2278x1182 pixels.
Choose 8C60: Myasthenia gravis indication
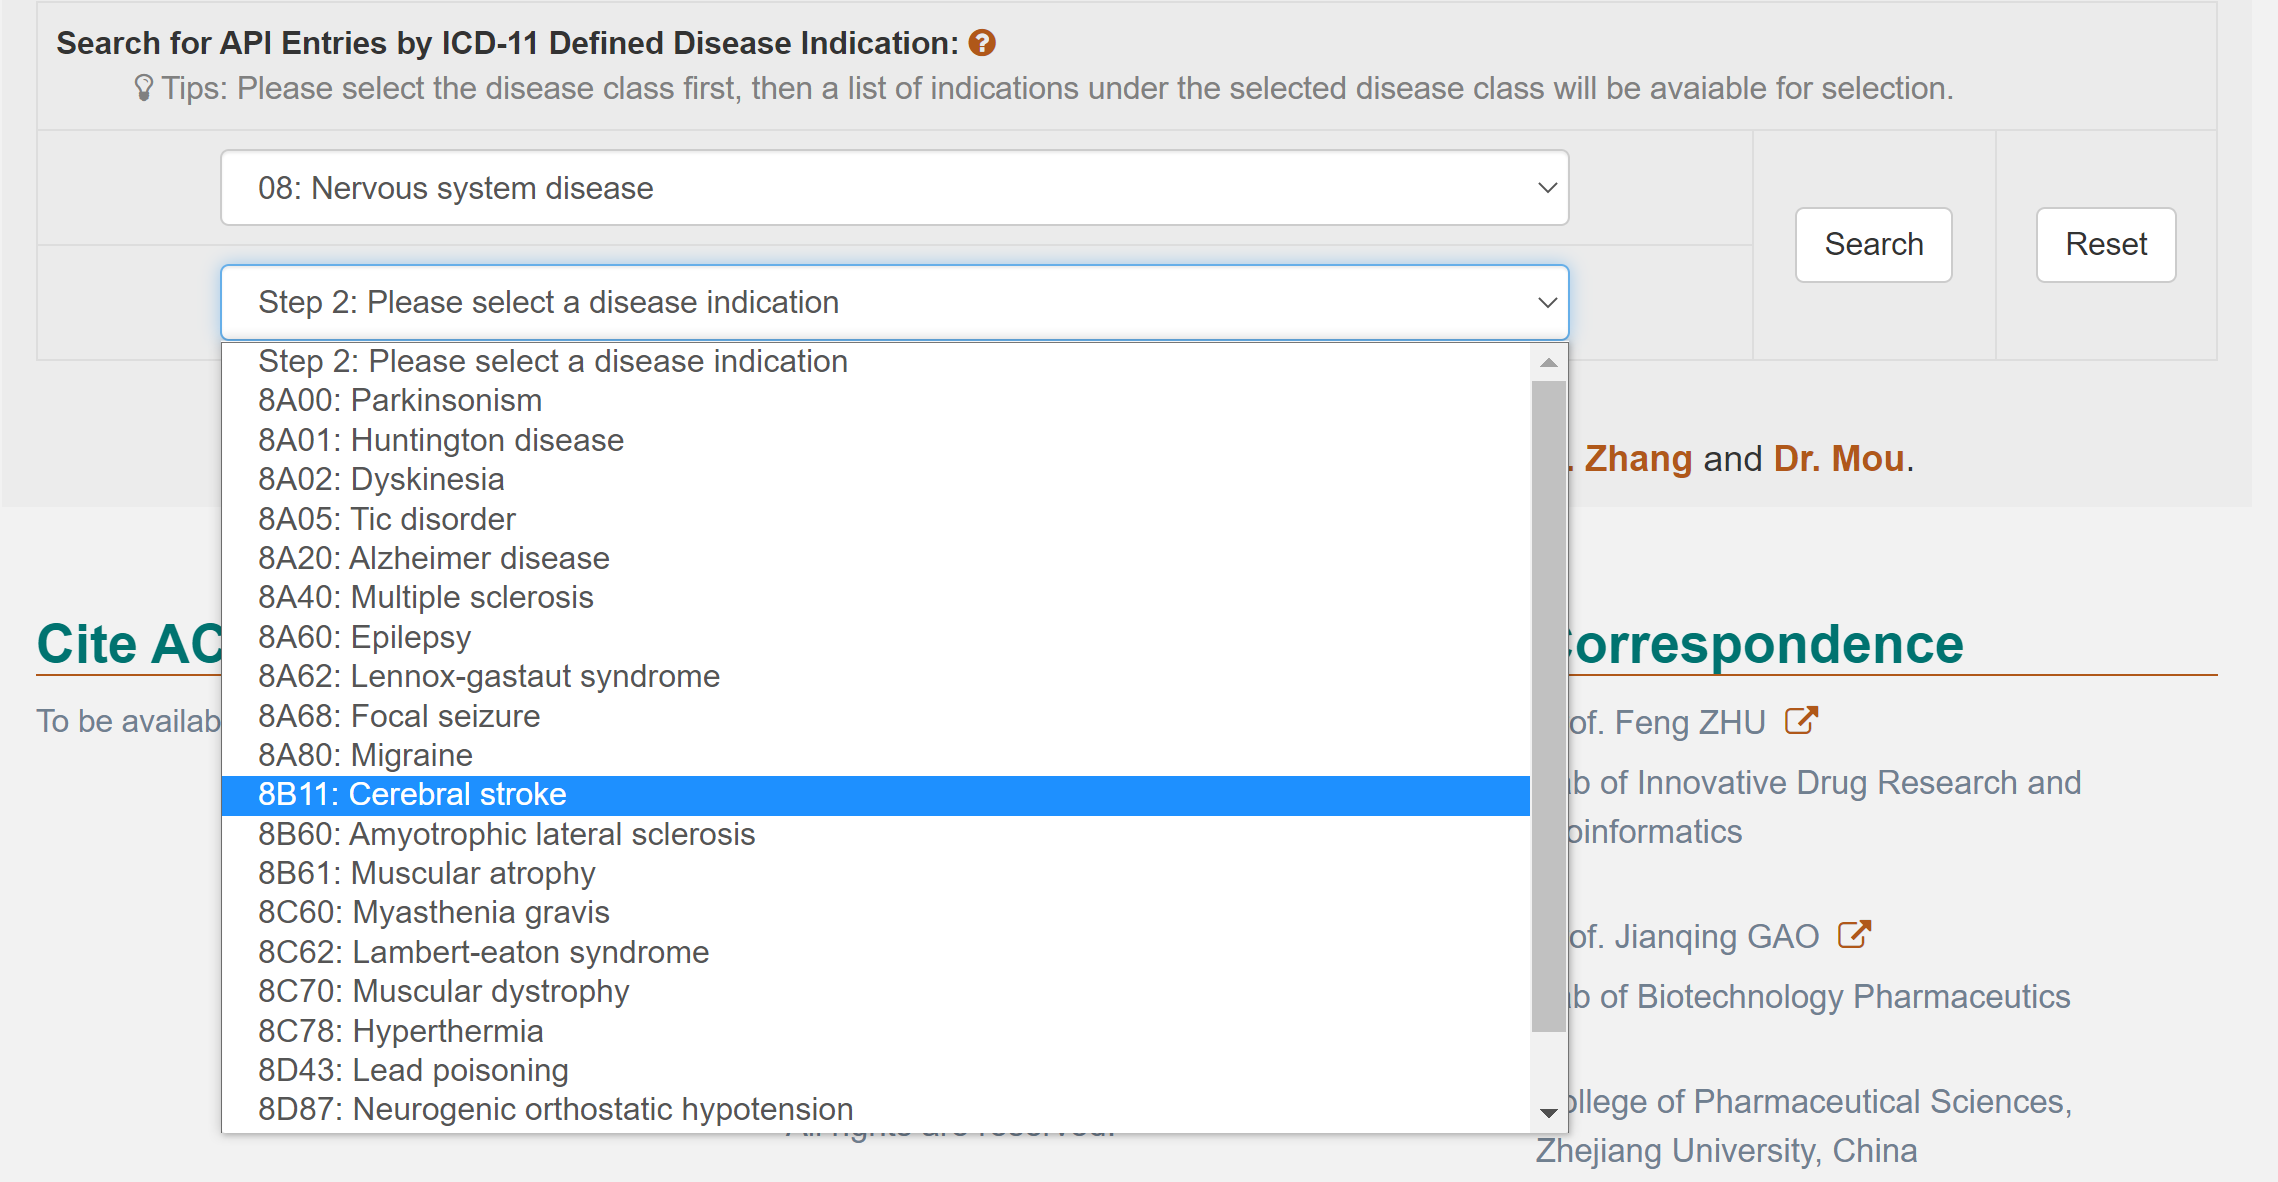433,912
